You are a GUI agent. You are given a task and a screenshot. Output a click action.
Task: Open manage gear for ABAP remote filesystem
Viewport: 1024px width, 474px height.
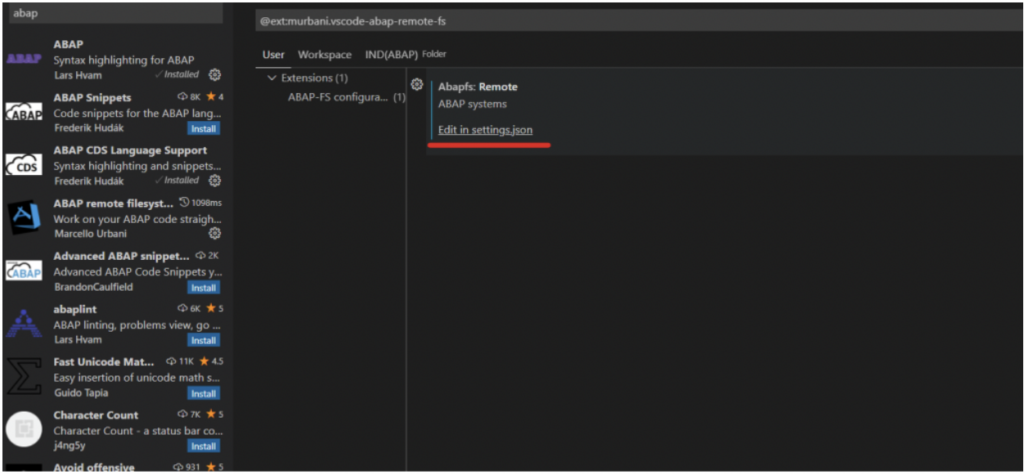(x=215, y=234)
